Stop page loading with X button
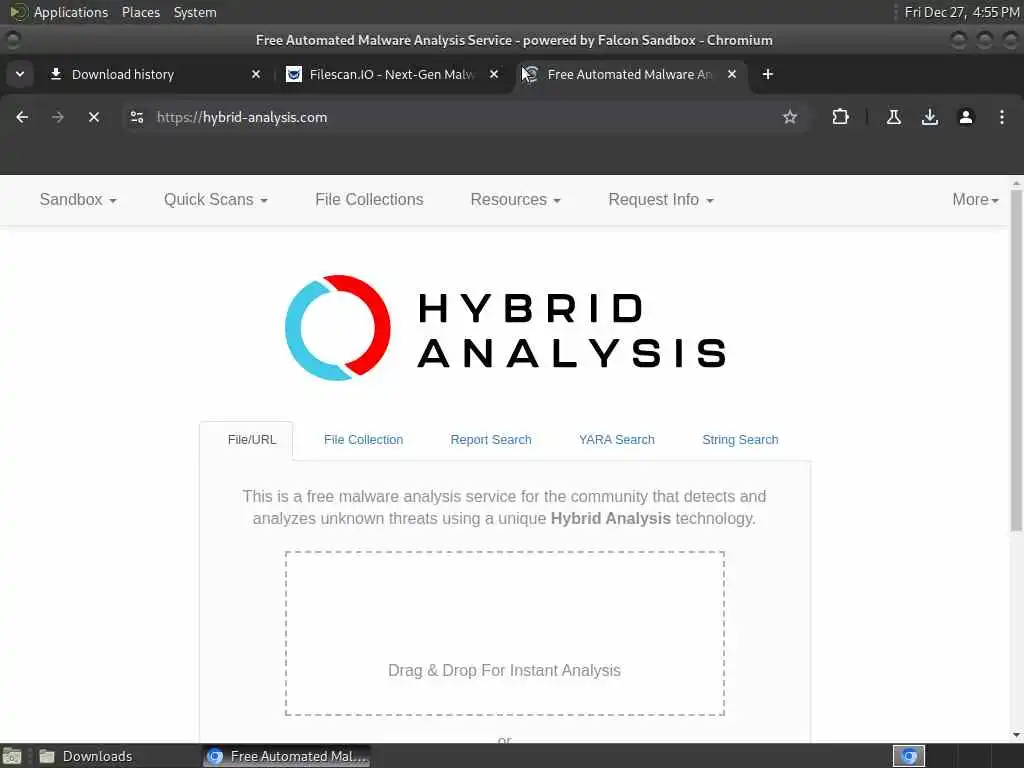Viewport: 1024px width, 768px height. pyautogui.click(x=94, y=118)
